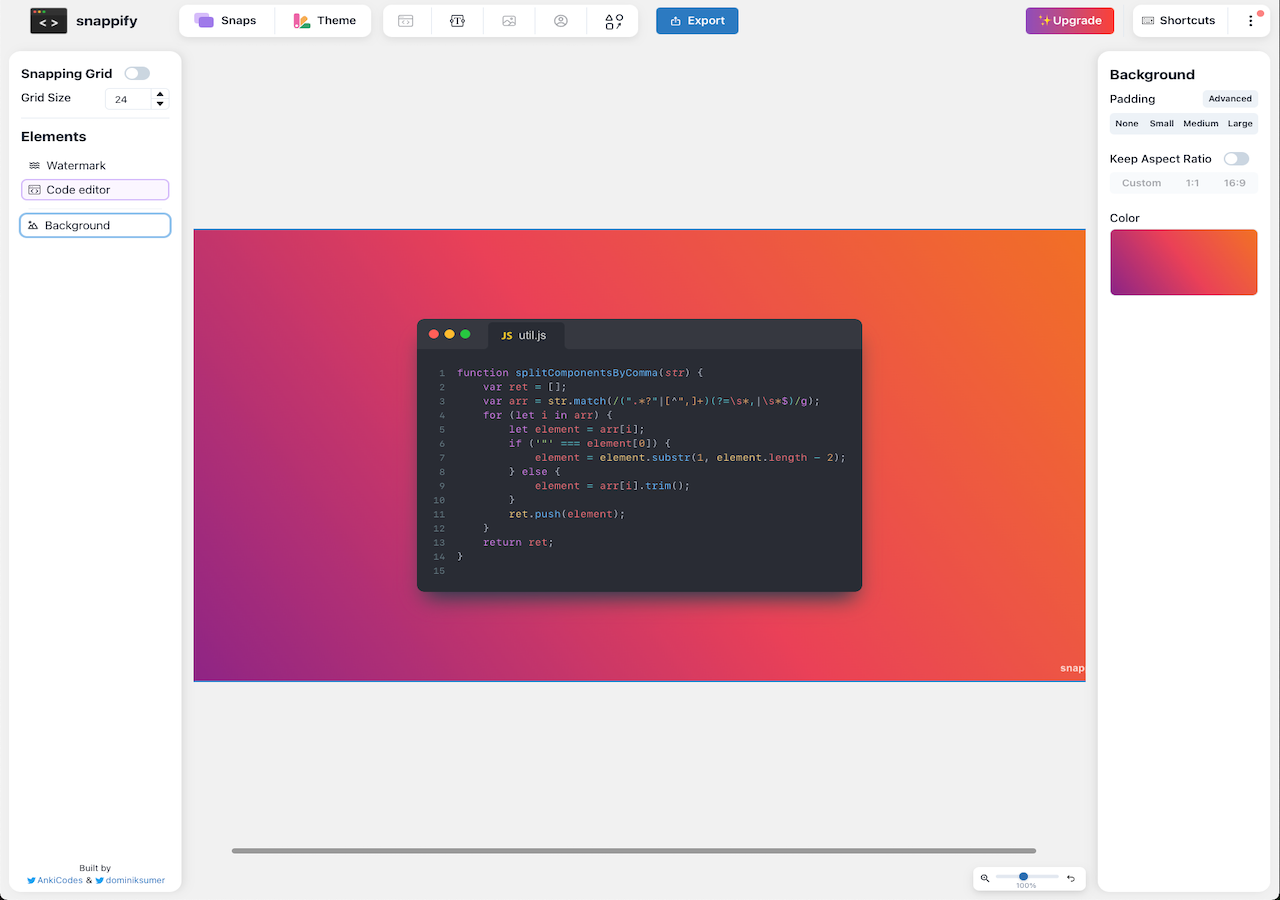Click the Export button
This screenshot has height=900, width=1280.
[x=697, y=21]
